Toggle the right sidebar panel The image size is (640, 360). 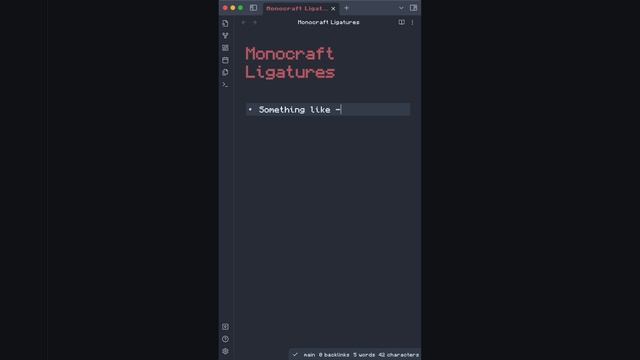coord(413,8)
